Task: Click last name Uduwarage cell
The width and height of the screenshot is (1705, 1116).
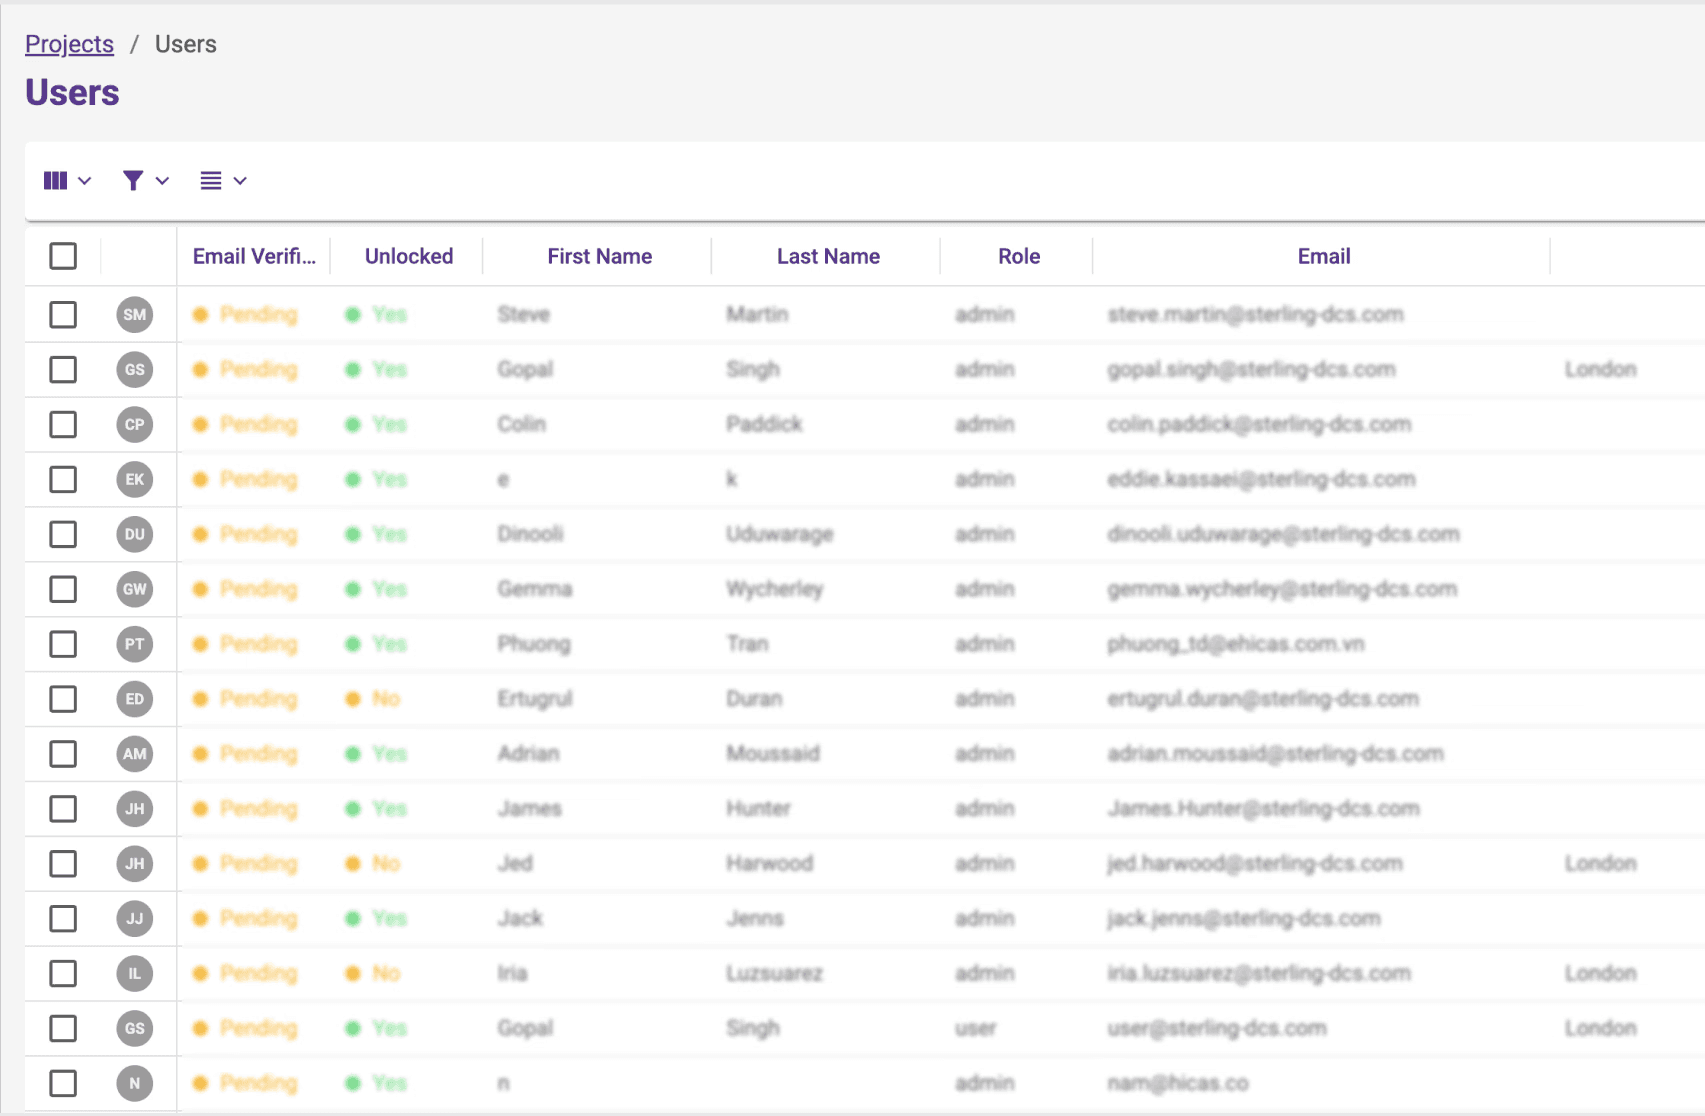Action: click(780, 535)
